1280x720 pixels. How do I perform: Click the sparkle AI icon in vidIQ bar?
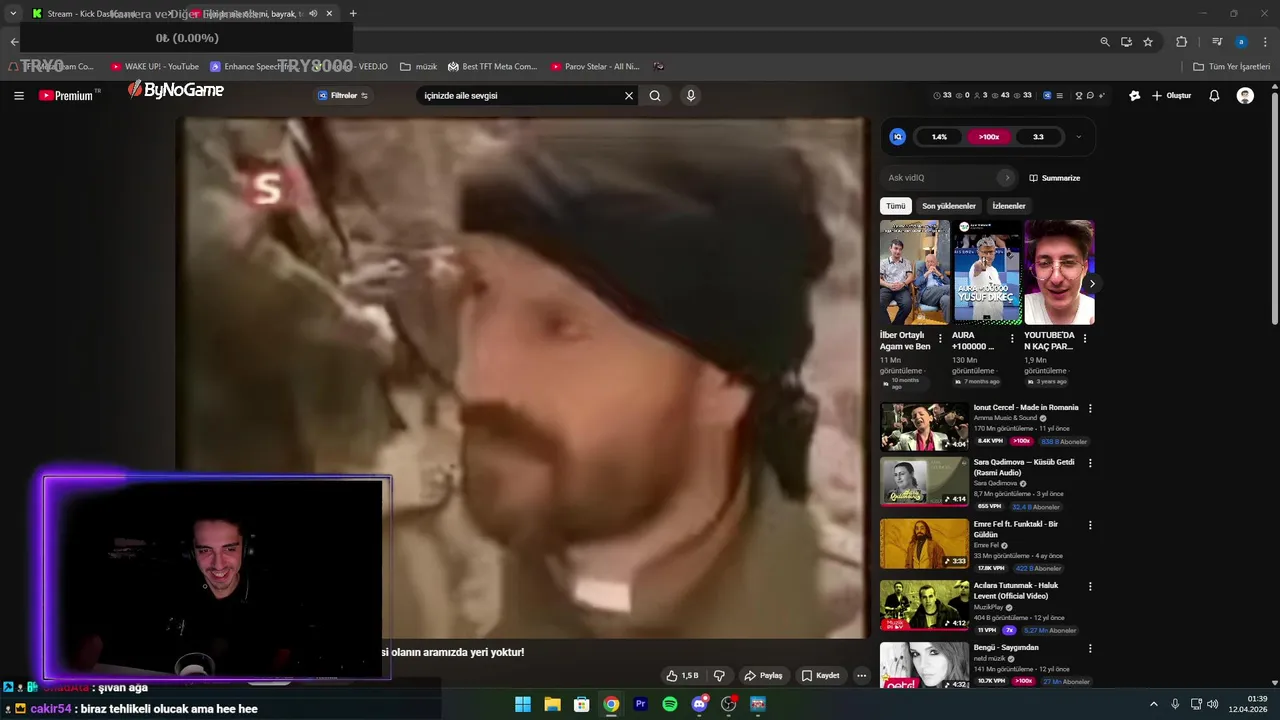click(x=1101, y=96)
